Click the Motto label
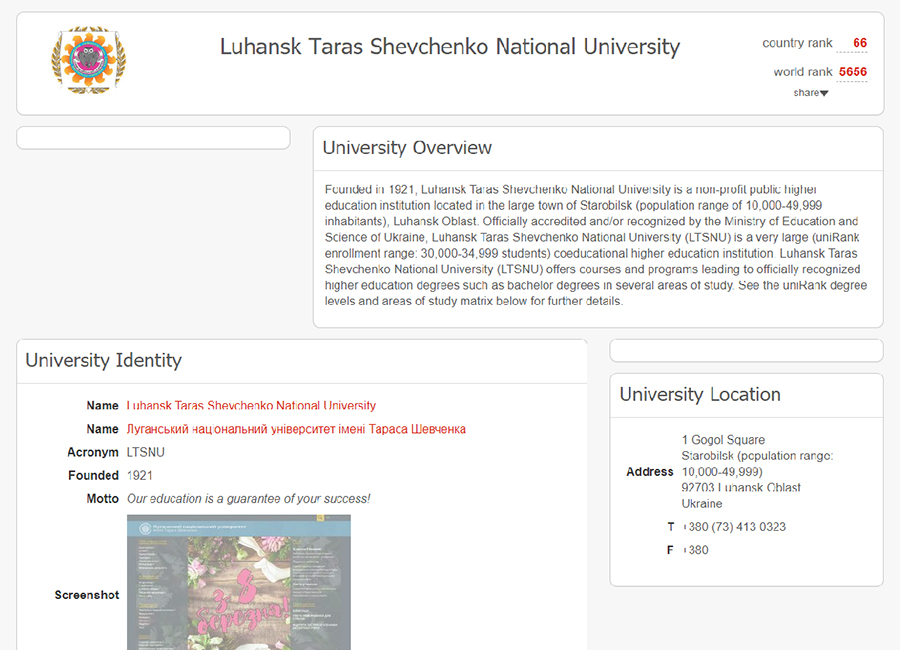 pos(102,498)
